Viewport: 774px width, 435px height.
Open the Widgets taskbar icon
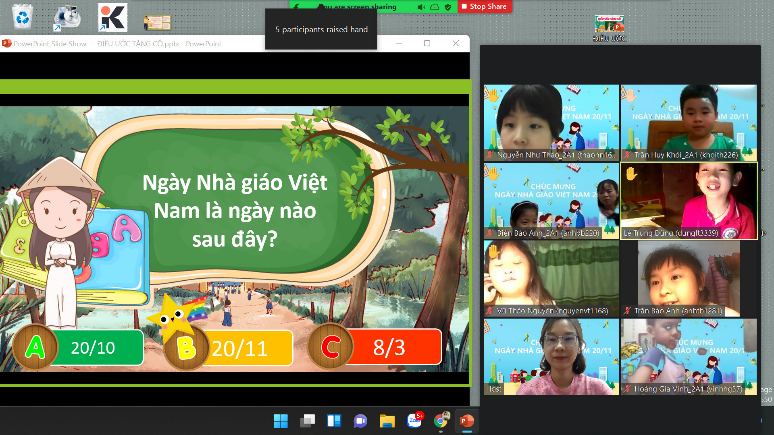[335, 421]
